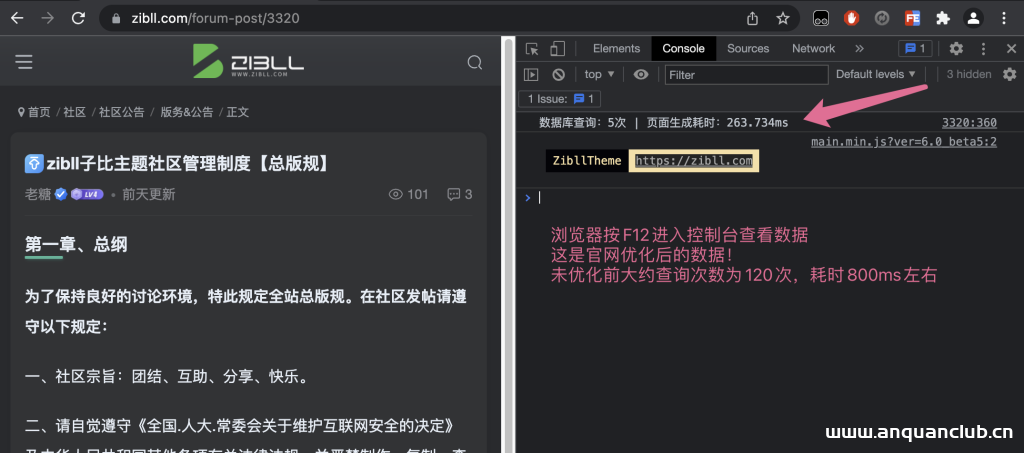The image size is (1024, 453).
Task: Click the issues counter badge in tab bar
Action: coord(915,48)
